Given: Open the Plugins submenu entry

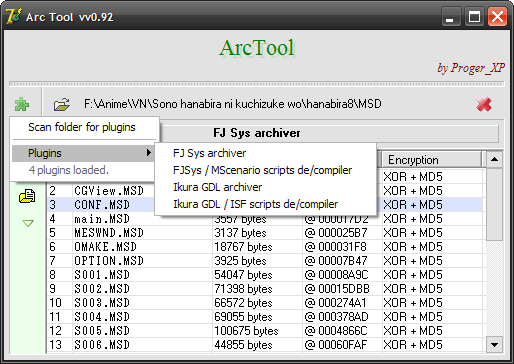Looking at the screenshot, I should coord(83,153).
